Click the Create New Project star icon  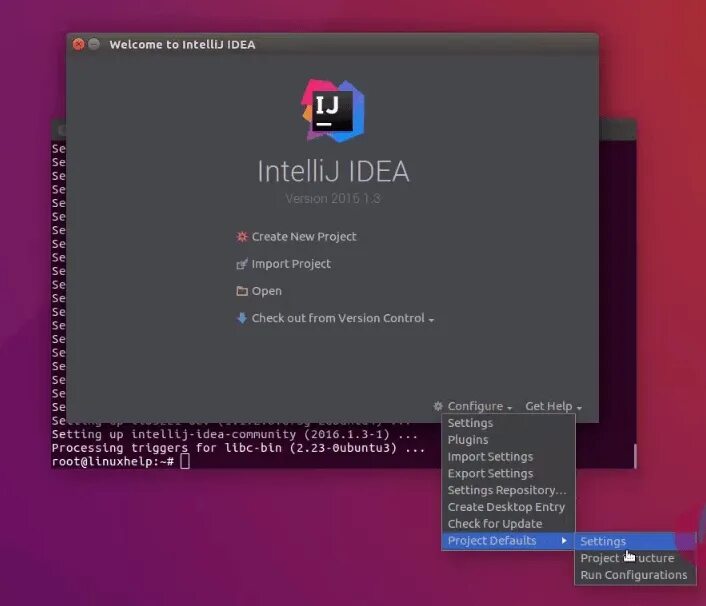[x=242, y=237]
